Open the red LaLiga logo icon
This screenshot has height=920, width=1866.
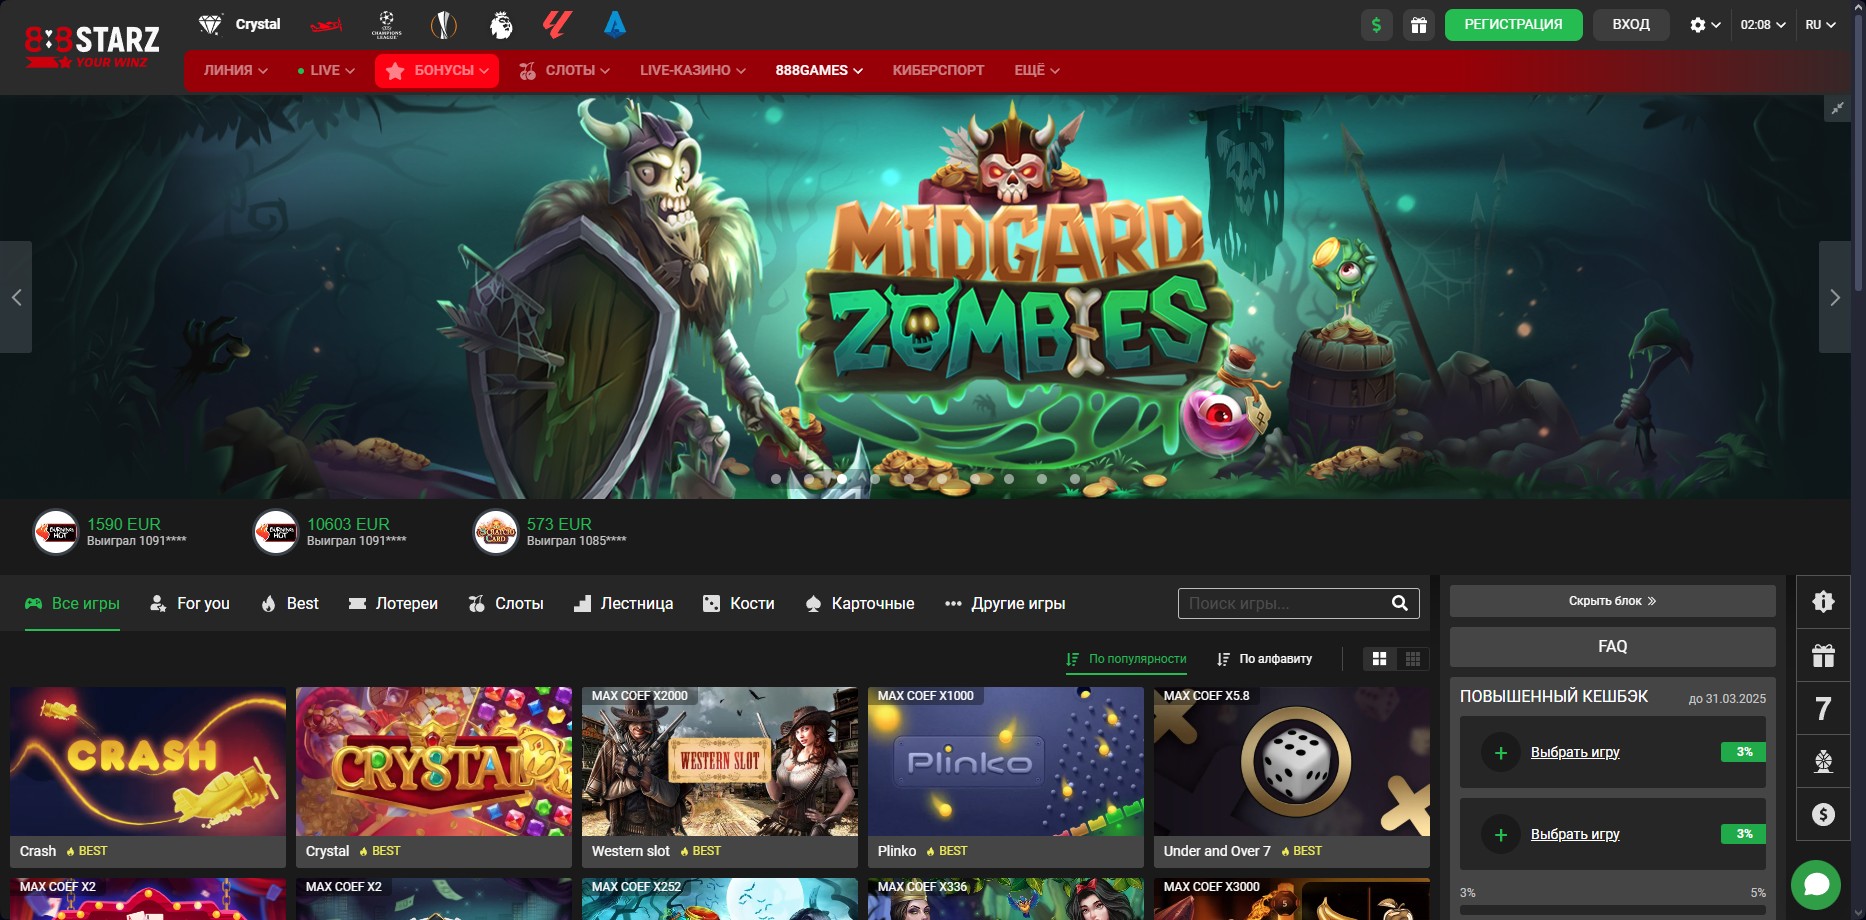click(556, 24)
